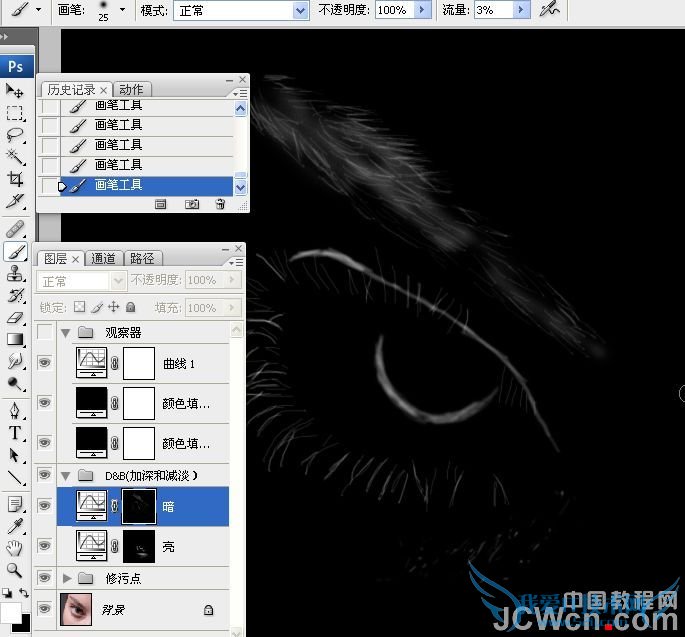Select the Zoom tool
The height and width of the screenshot is (637, 685).
14,570
